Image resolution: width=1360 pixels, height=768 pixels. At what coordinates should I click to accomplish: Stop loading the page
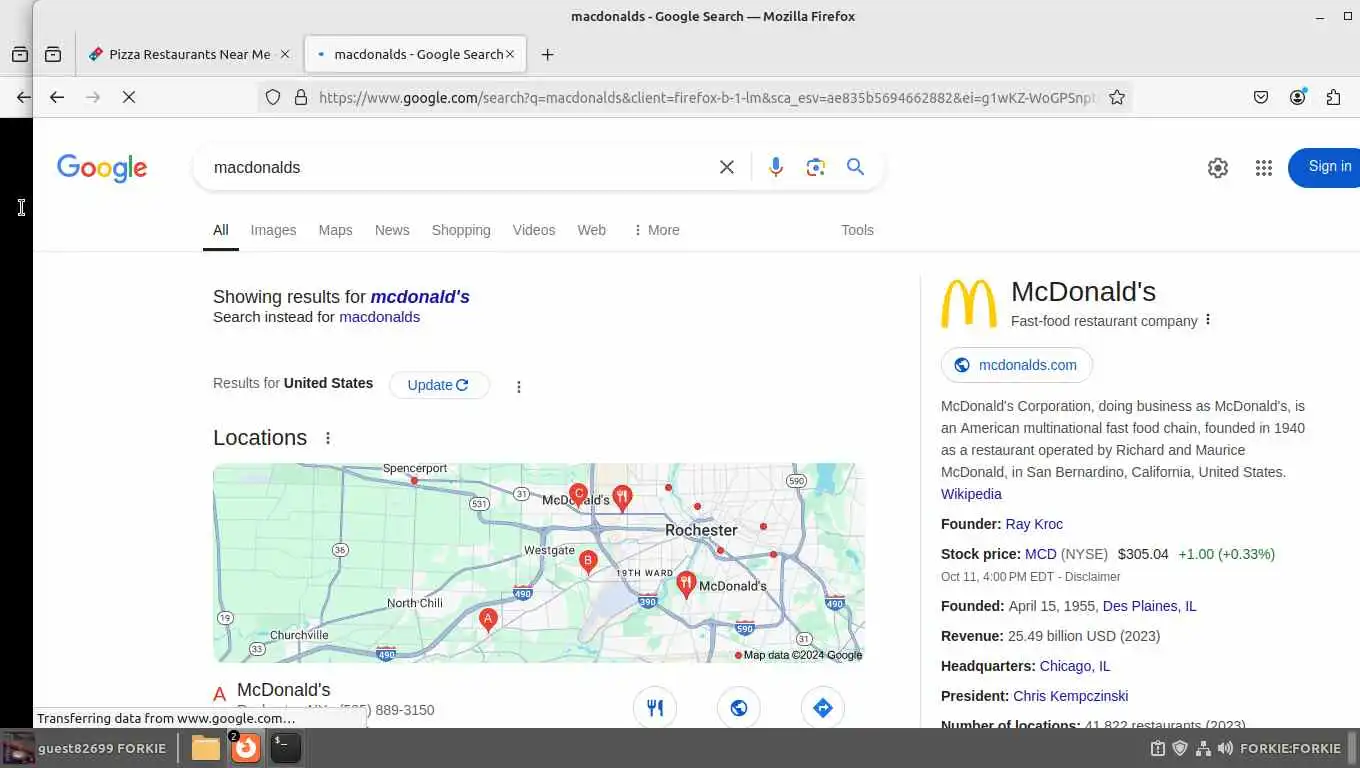click(129, 97)
